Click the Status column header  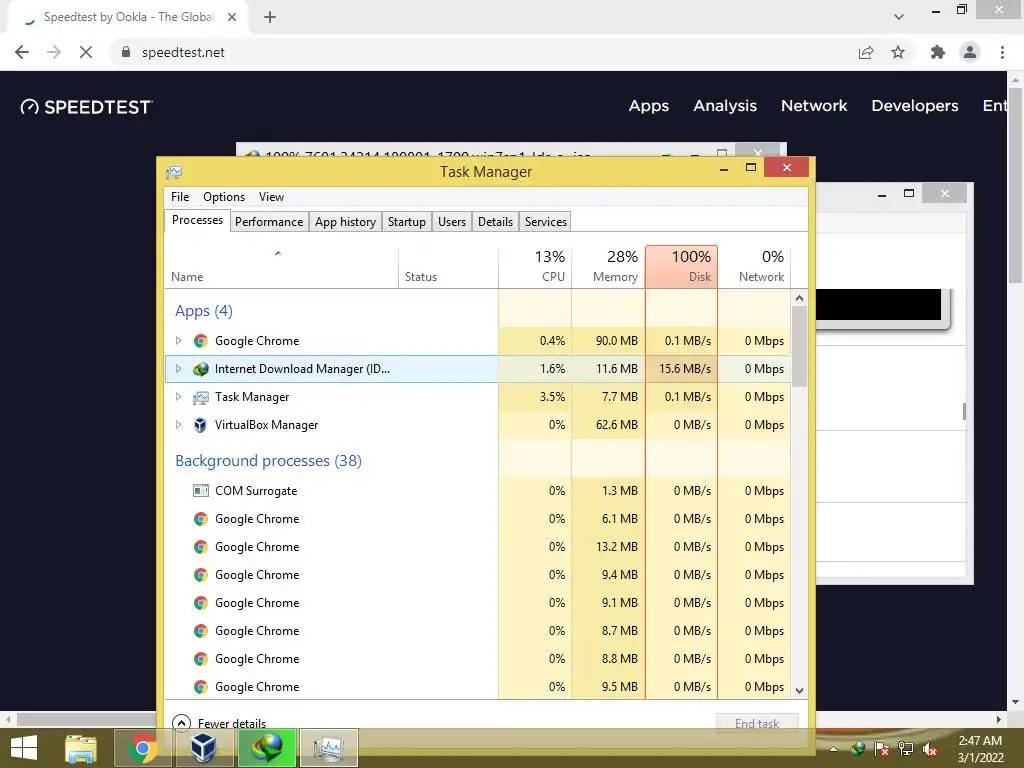click(x=448, y=266)
